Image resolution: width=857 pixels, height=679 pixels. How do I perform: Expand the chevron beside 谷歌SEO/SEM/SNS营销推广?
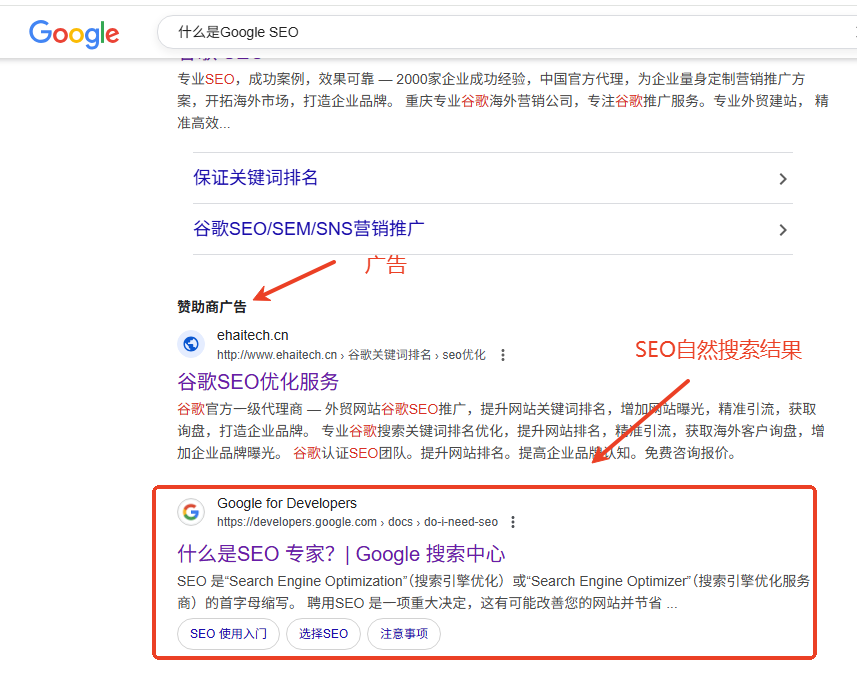click(x=783, y=230)
